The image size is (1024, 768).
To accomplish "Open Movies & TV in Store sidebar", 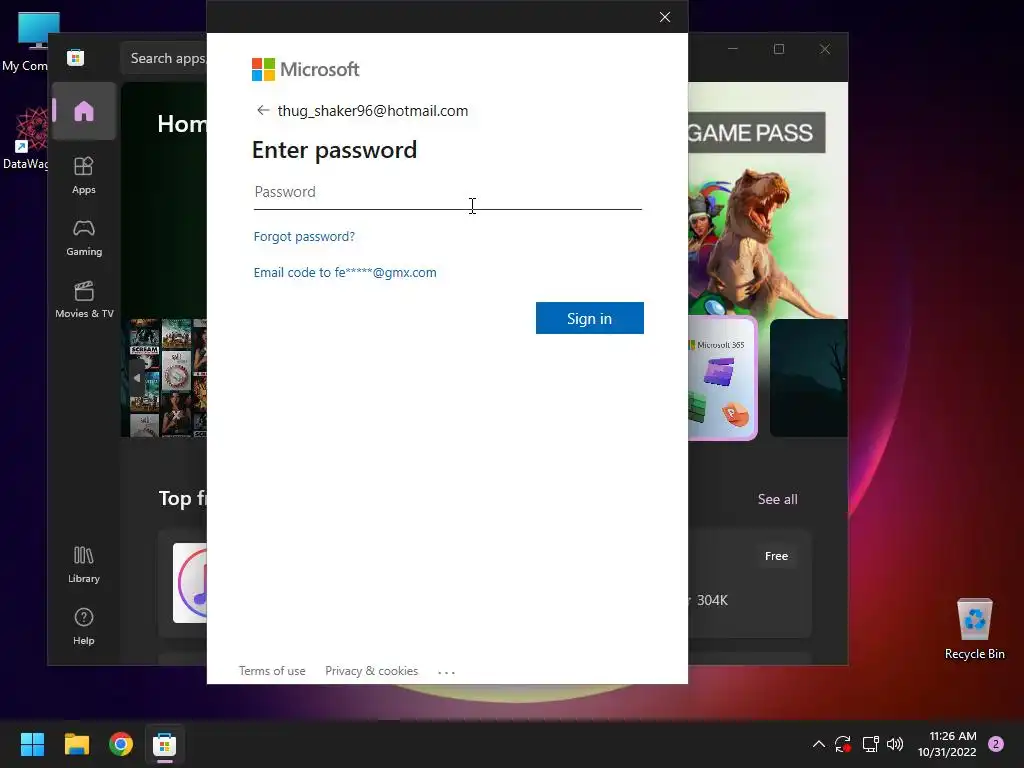I will pyautogui.click(x=84, y=300).
